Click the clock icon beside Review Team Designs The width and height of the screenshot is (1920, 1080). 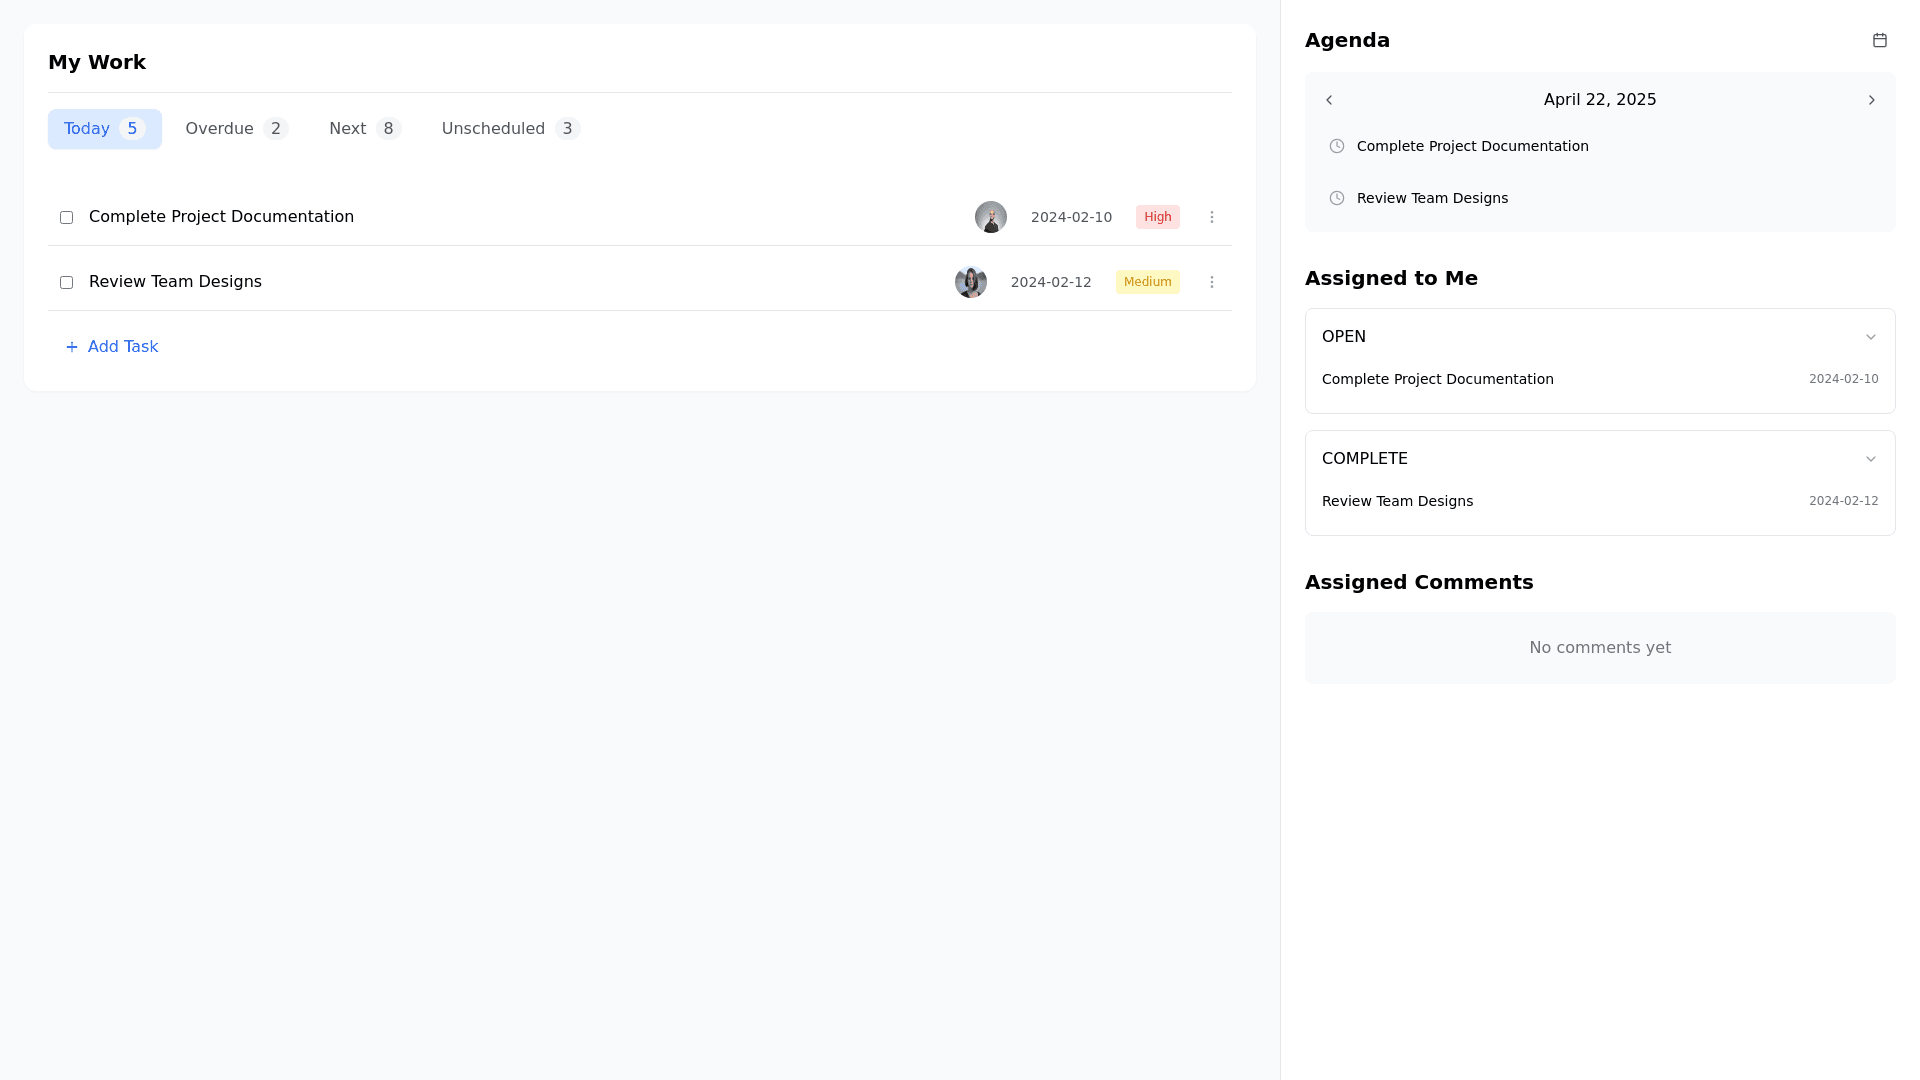[1336, 198]
